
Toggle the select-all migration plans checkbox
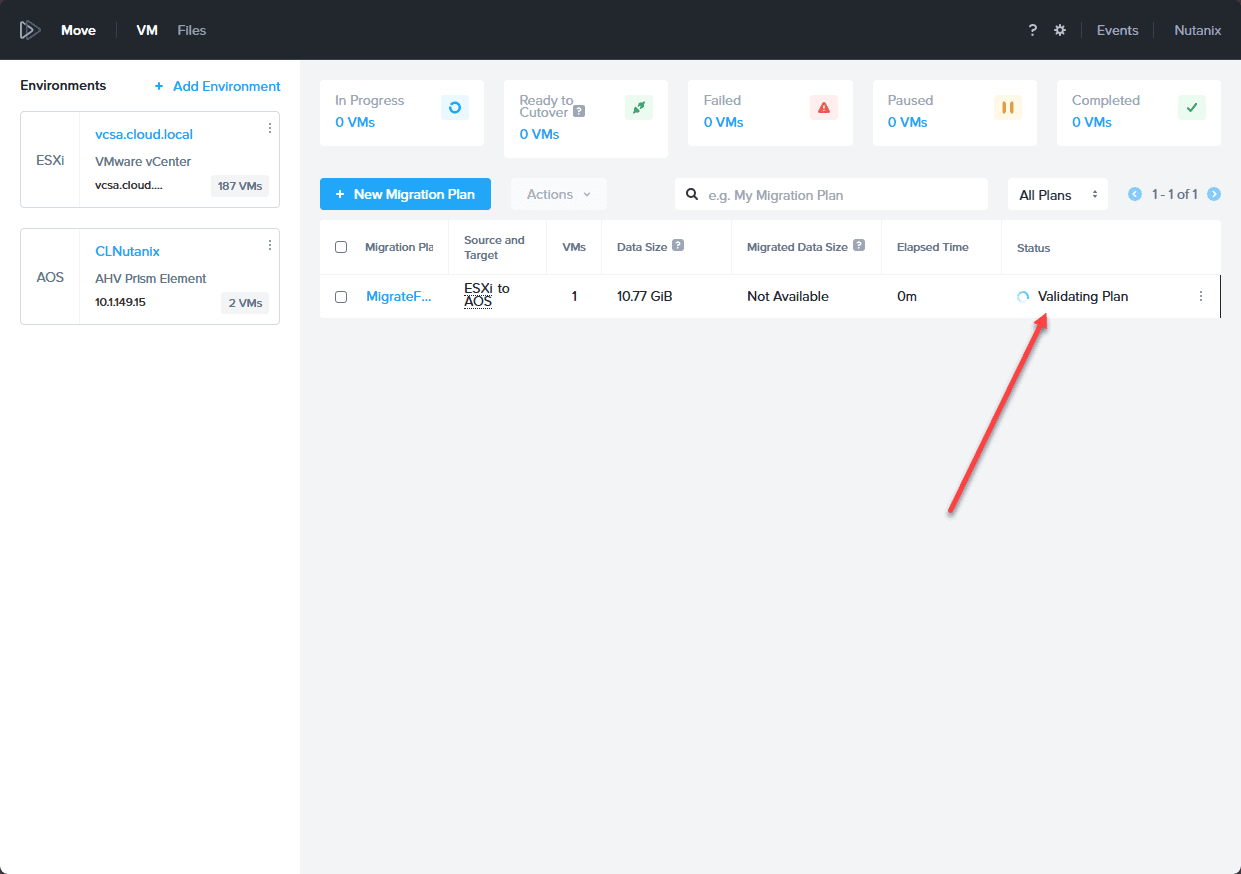[341, 247]
